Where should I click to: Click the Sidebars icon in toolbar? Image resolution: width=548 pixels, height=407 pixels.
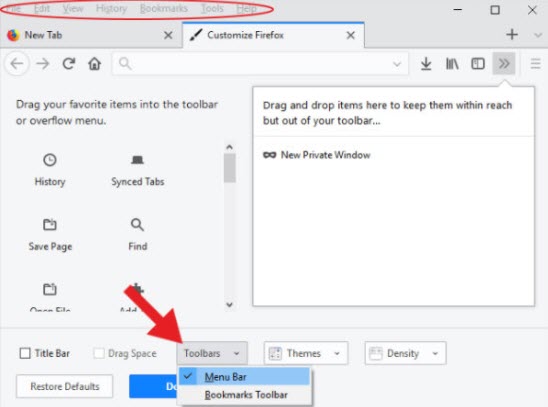pyautogui.click(x=478, y=64)
